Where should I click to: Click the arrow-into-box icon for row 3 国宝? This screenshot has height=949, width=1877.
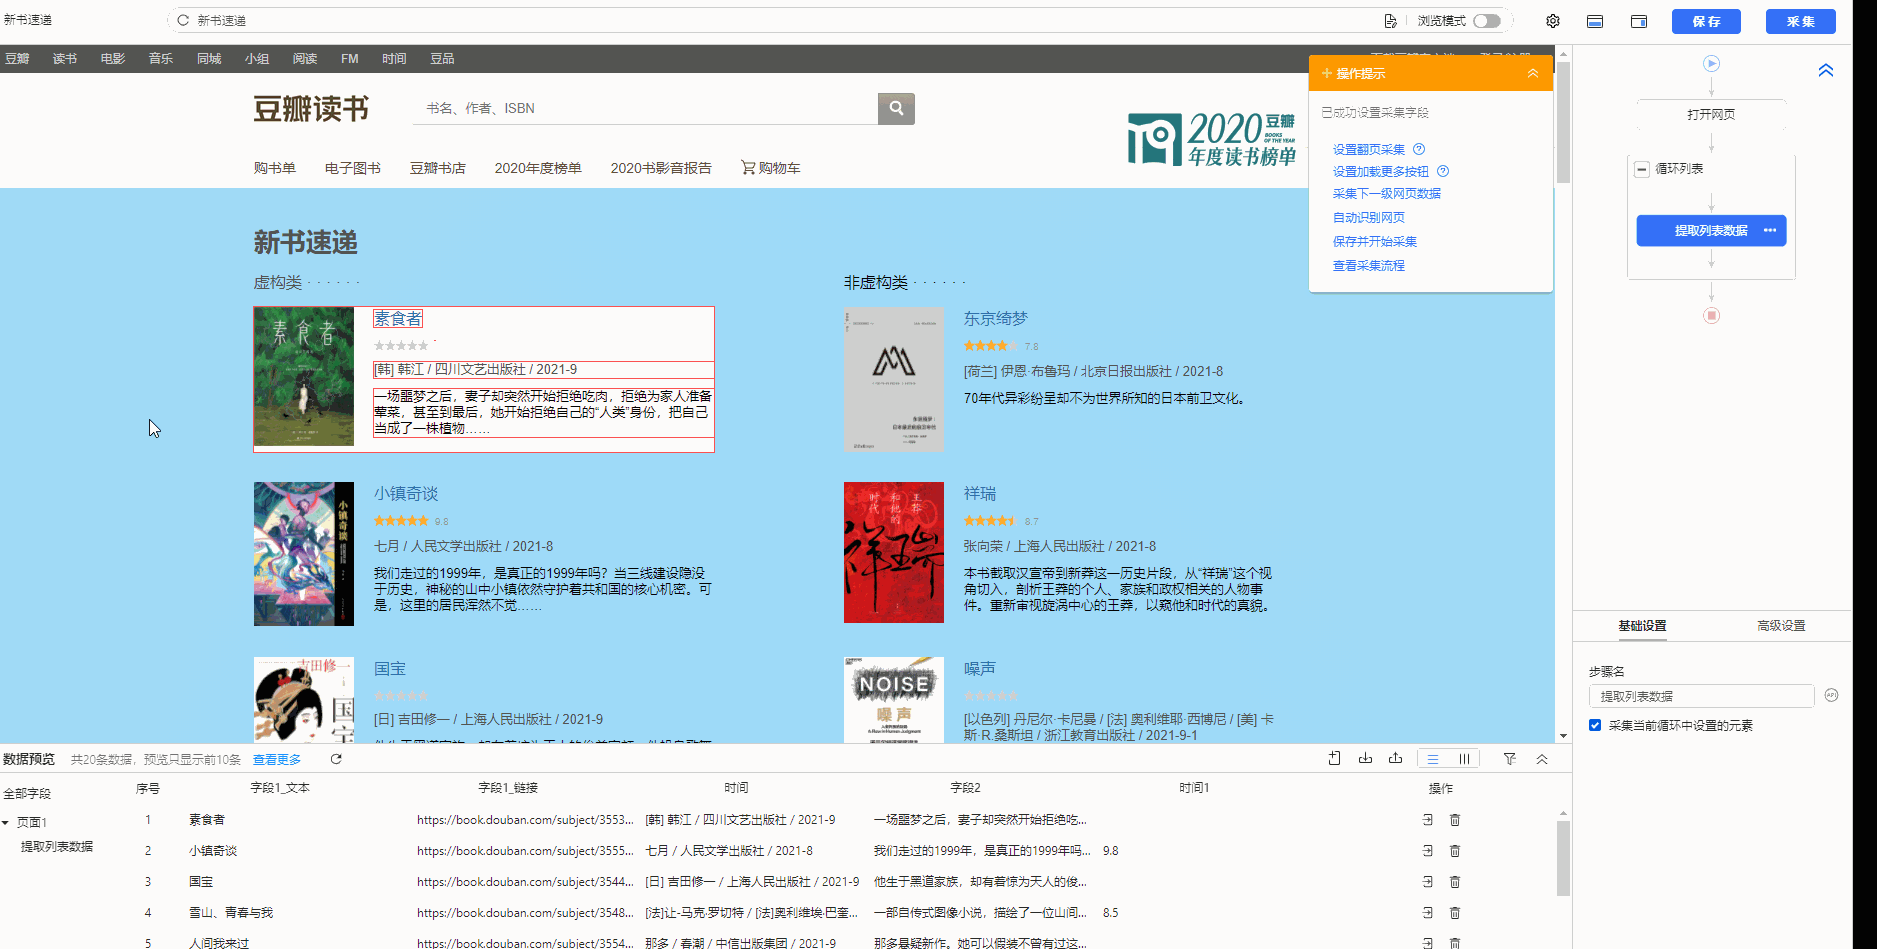(x=1427, y=881)
